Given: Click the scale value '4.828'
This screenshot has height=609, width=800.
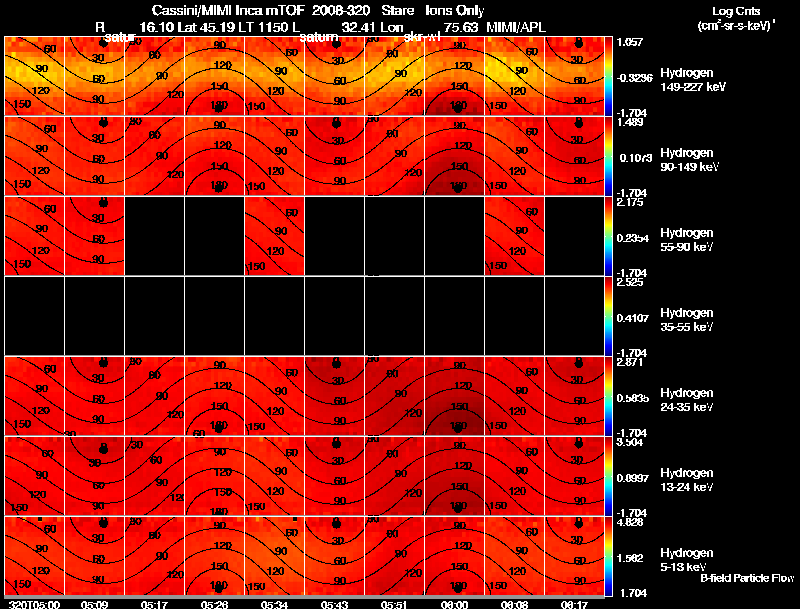Looking at the screenshot, I should coord(630,522).
